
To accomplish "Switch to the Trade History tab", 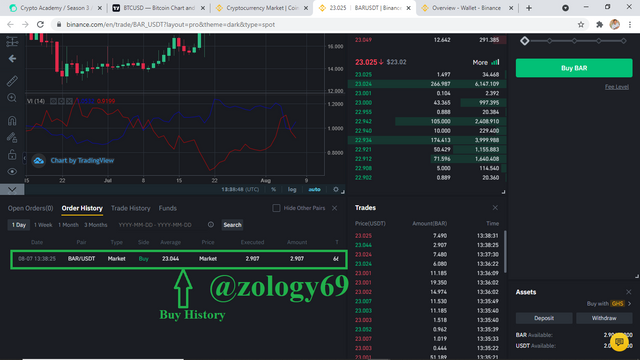I will click(x=131, y=208).
